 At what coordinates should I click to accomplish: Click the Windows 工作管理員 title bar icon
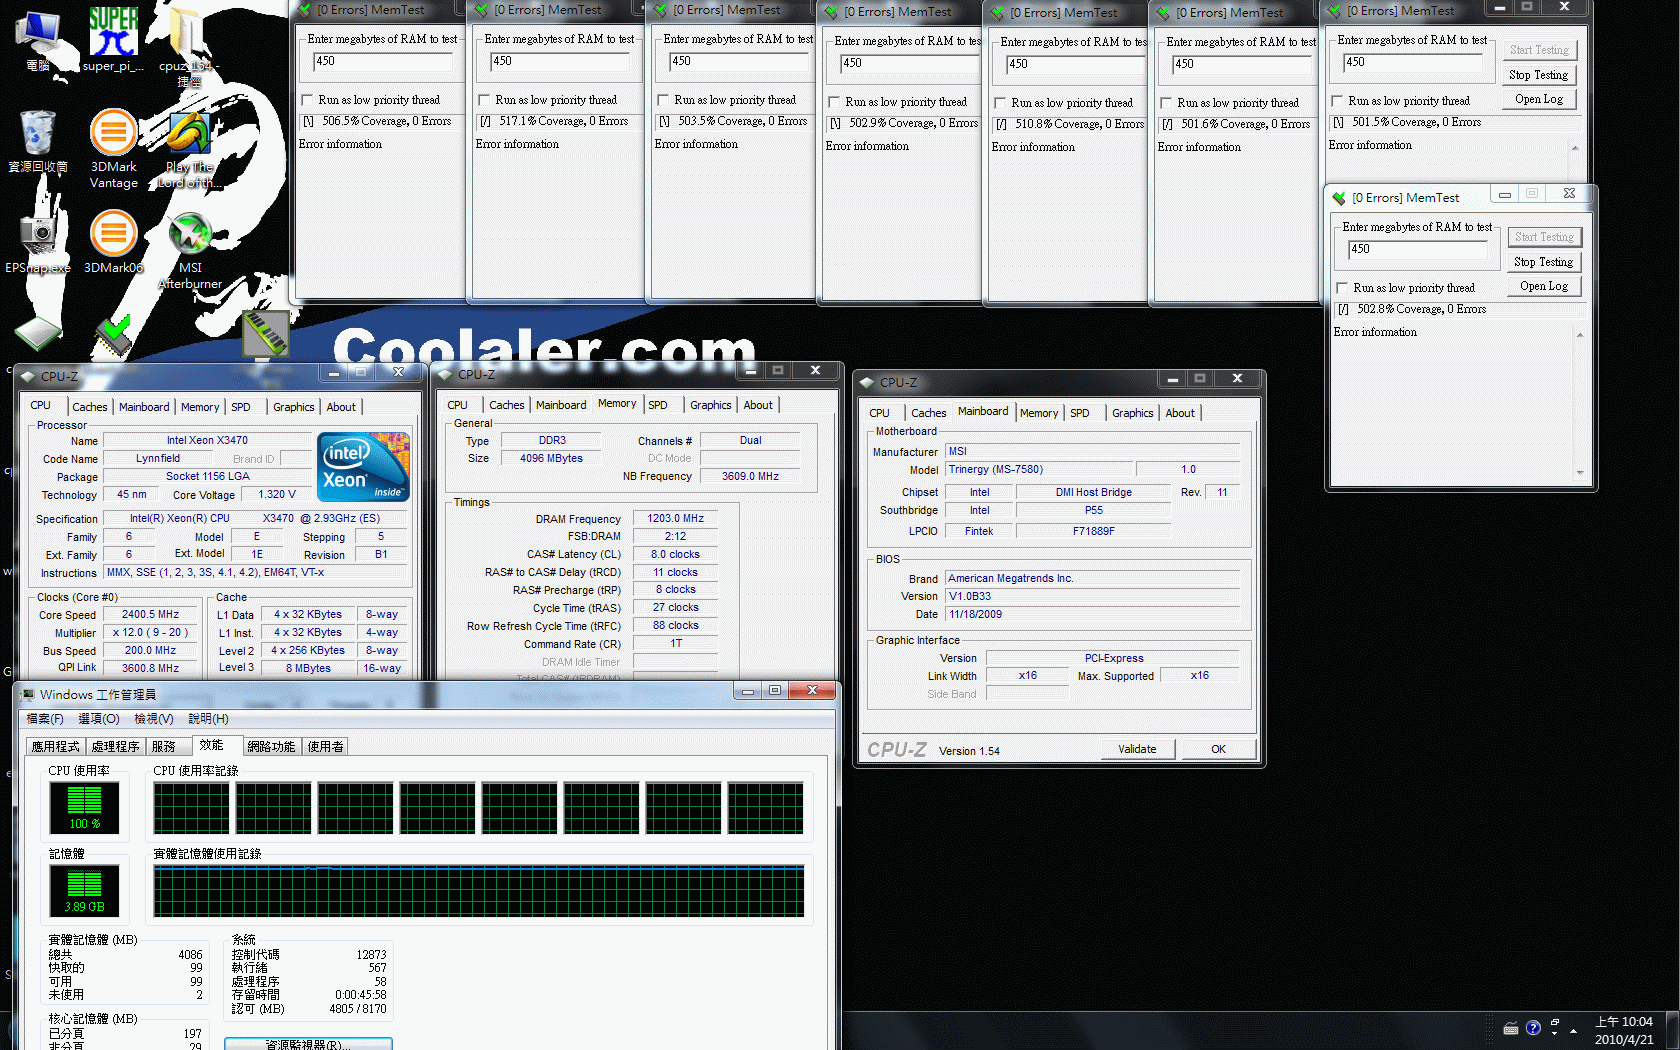(x=27, y=694)
